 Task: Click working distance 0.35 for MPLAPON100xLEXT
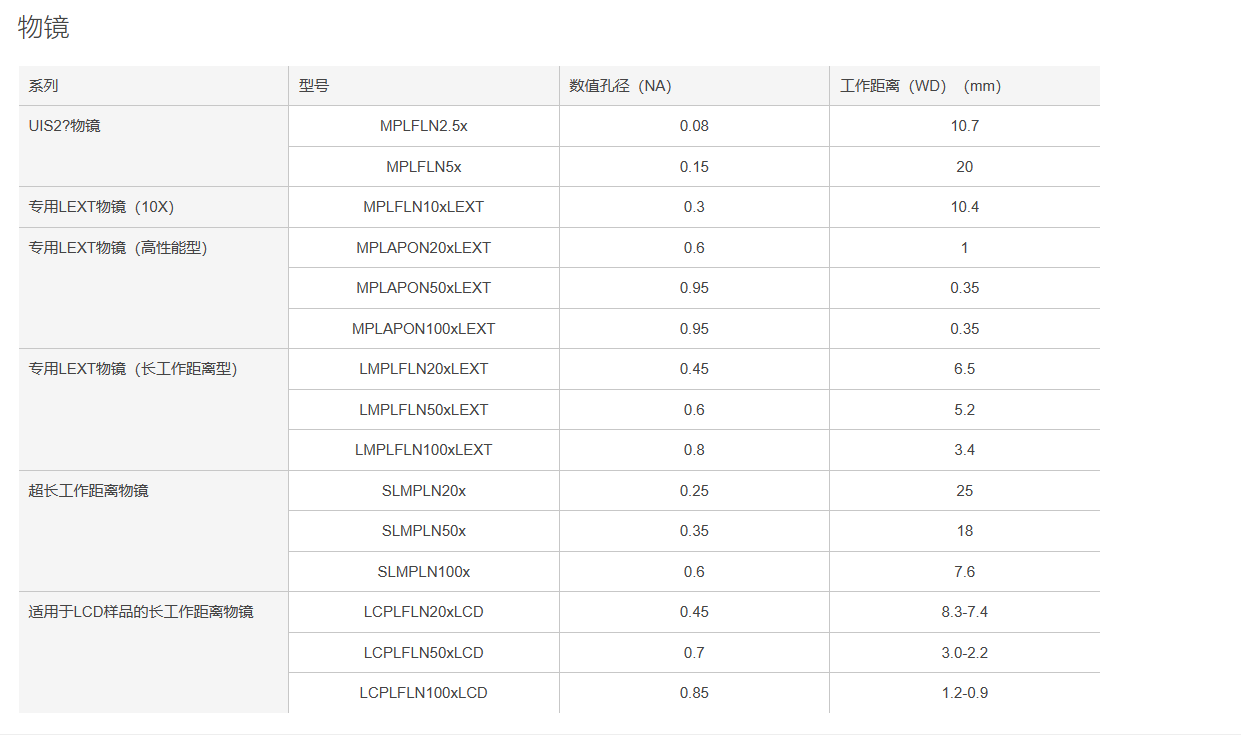pos(964,329)
